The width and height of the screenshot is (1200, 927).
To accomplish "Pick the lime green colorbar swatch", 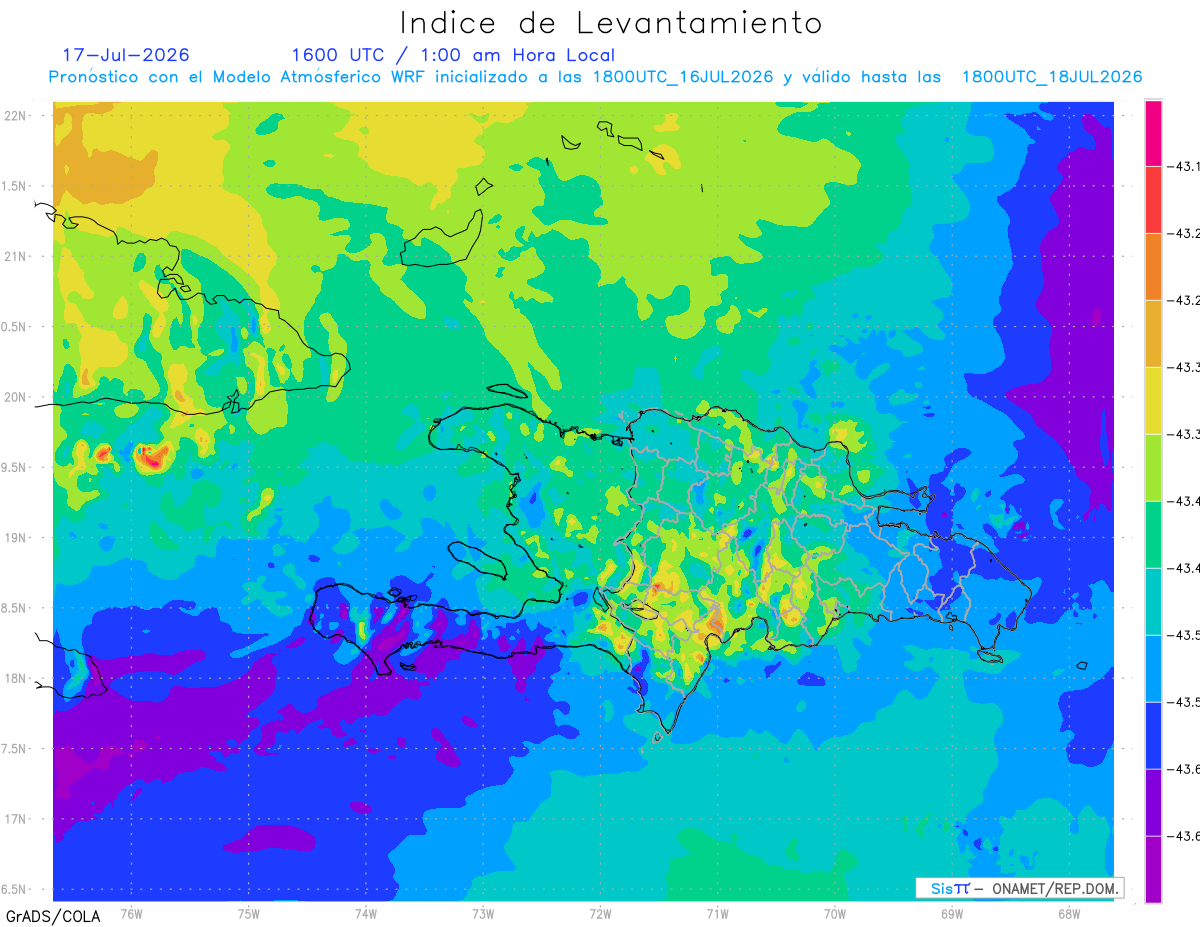I will (1153, 467).
